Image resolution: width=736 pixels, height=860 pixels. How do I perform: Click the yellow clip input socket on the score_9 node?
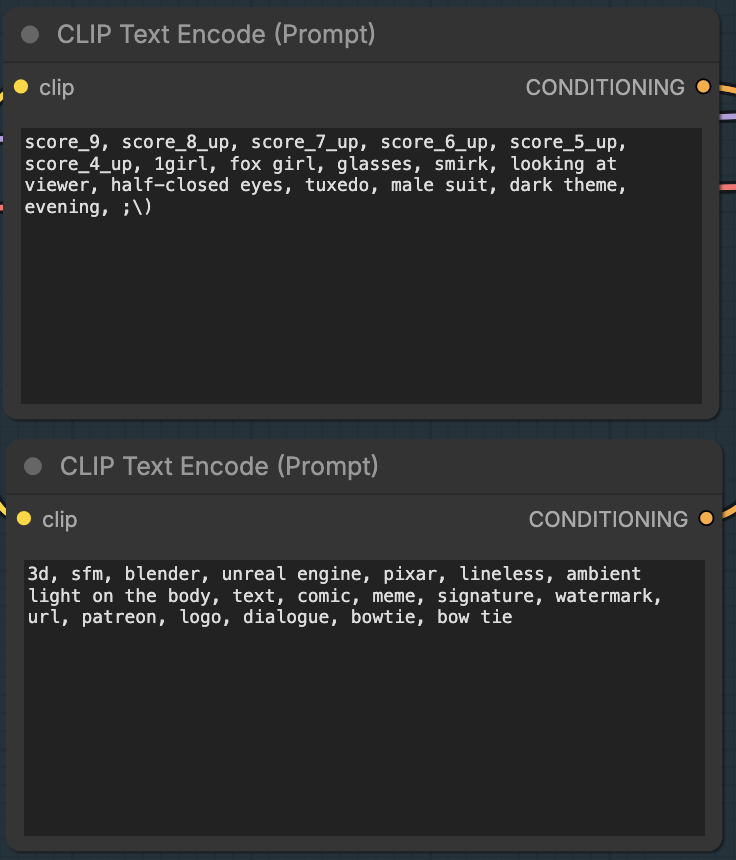tap(21, 87)
